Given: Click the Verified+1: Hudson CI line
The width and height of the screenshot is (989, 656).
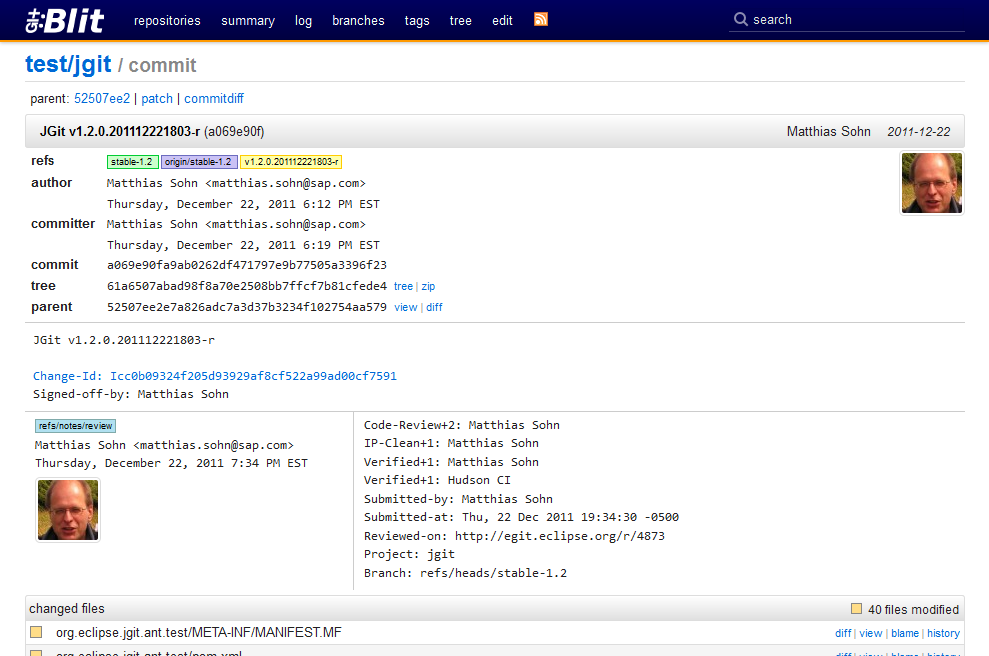Looking at the screenshot, I should pos(437,480).
